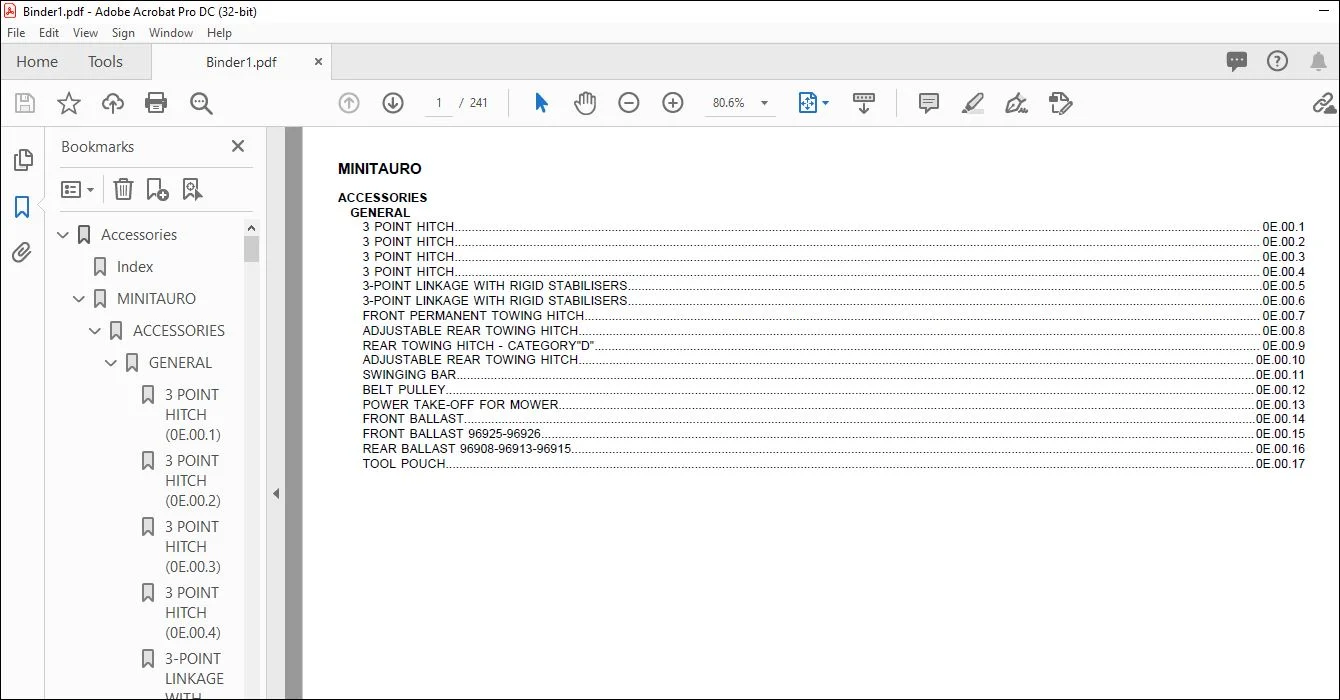Select 3 POINT HITCH (0E.00.3) bookmark
Image resolution: width=1340 pixels, height=700 pixels.
pos(193,547)
